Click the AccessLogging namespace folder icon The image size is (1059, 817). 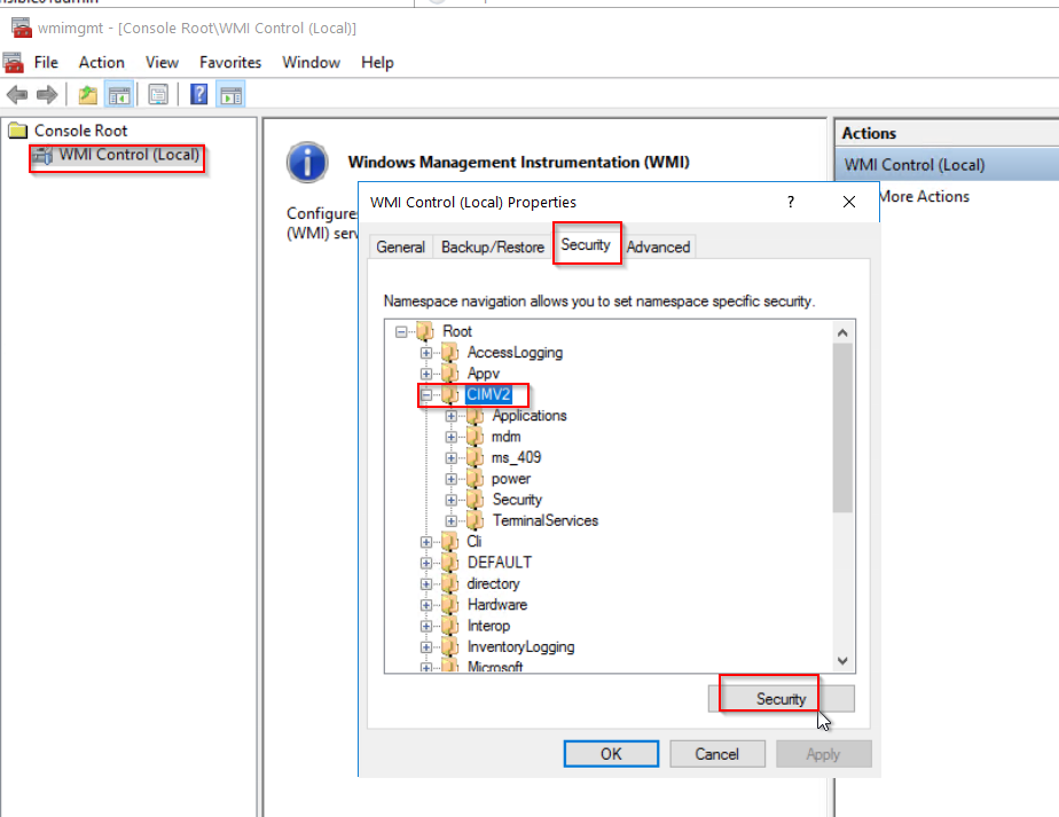click(x=450, y=352)
